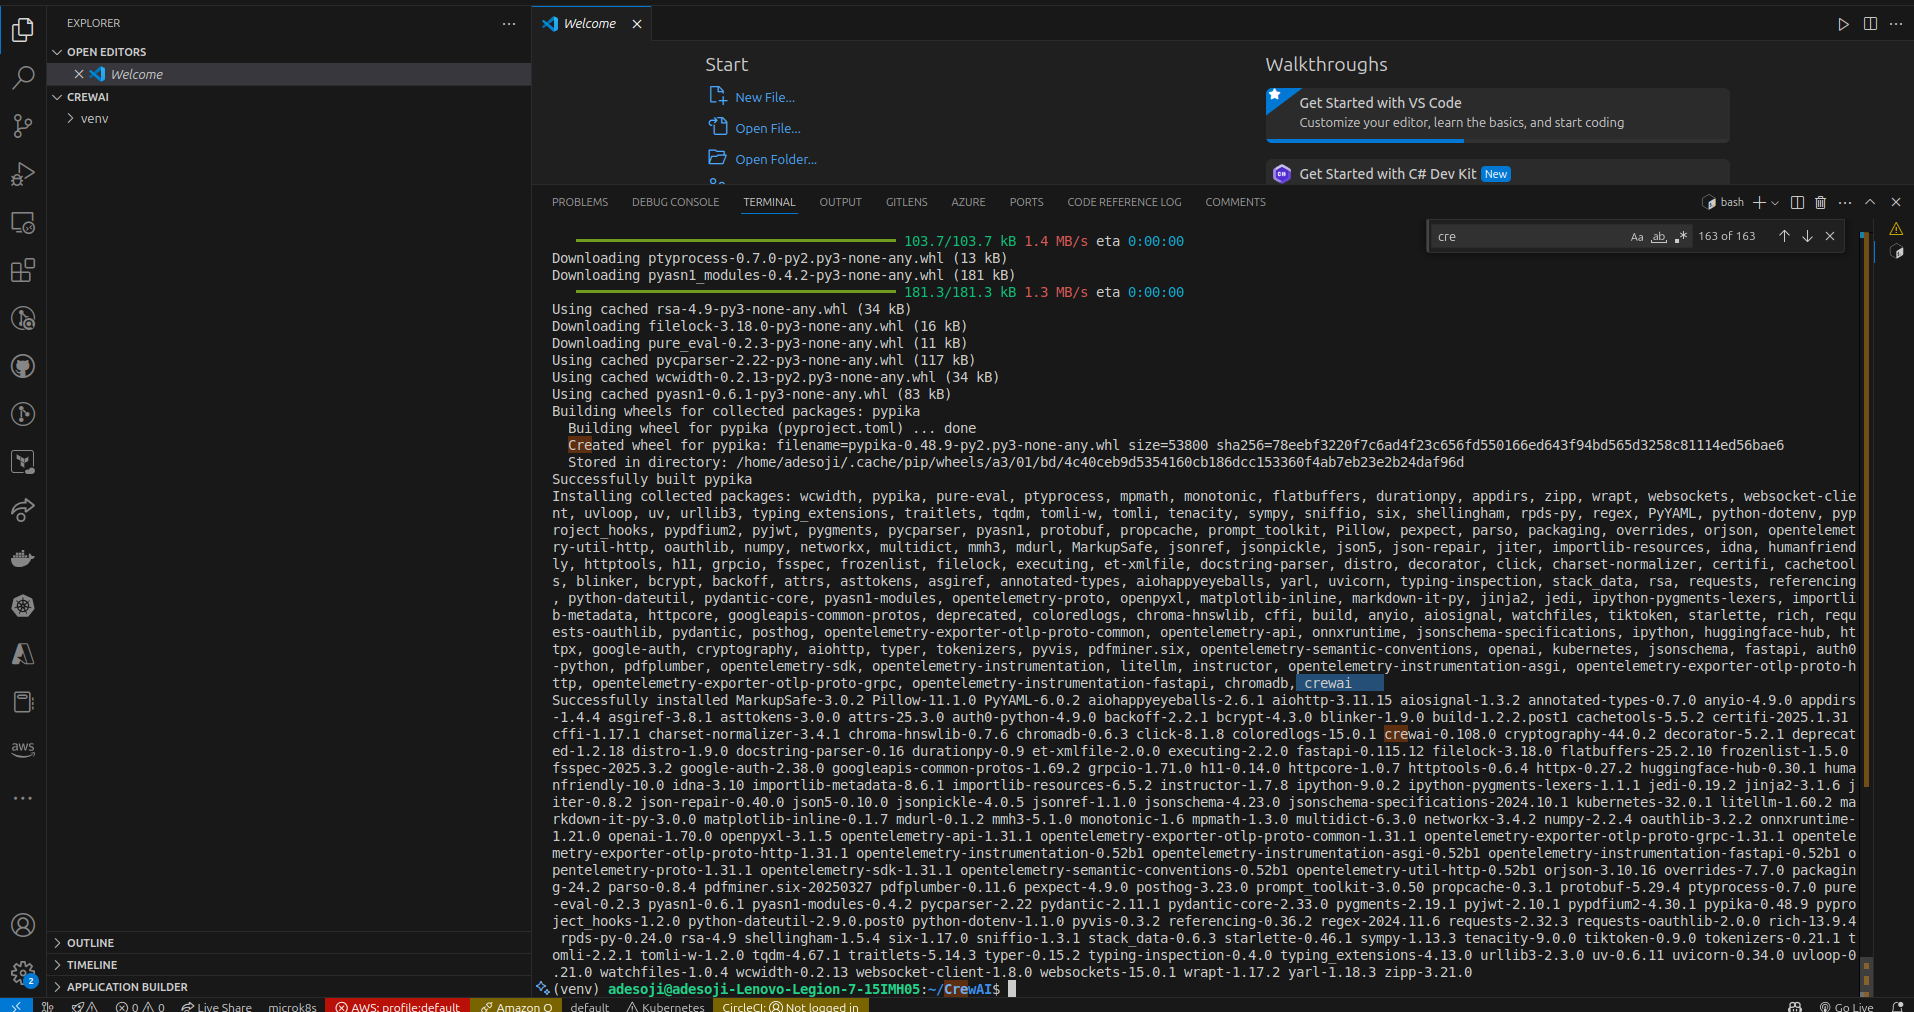Toggle Match Whole Word in terminal find
Image resolution: width=1914 pixels, height=1012 pixels.
pos(1659,237)
